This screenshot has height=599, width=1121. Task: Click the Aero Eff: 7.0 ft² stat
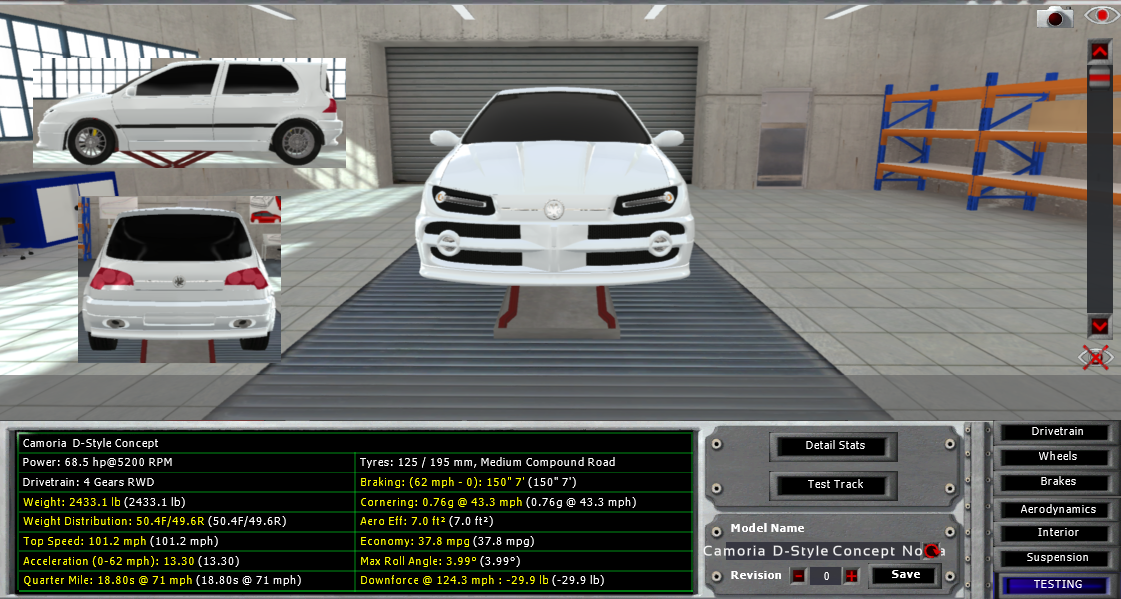coord(403,522)
